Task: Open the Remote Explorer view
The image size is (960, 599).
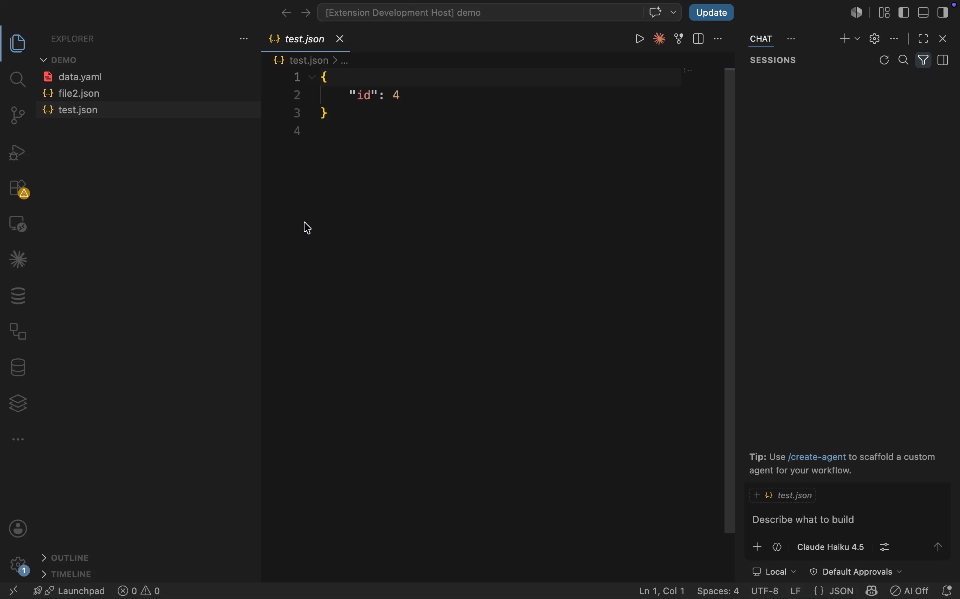Action: coord(18,224)
